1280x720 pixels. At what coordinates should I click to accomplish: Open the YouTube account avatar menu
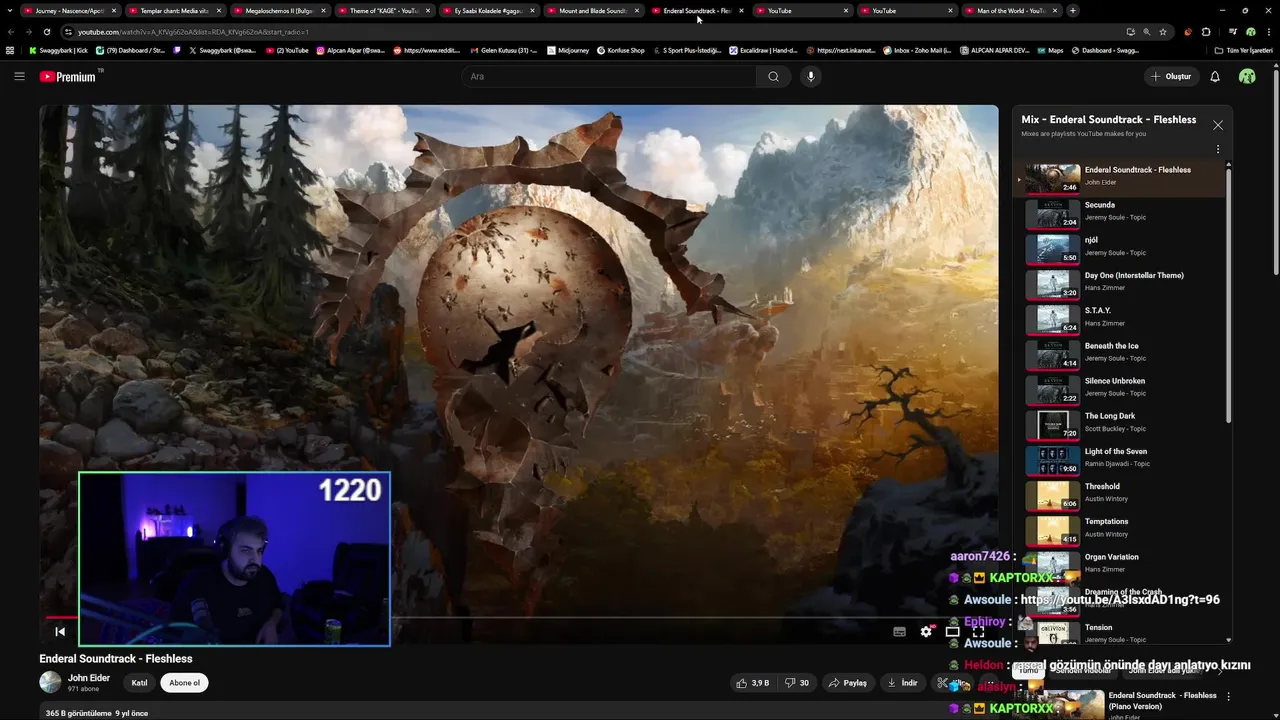click(x=1247, y=76)
